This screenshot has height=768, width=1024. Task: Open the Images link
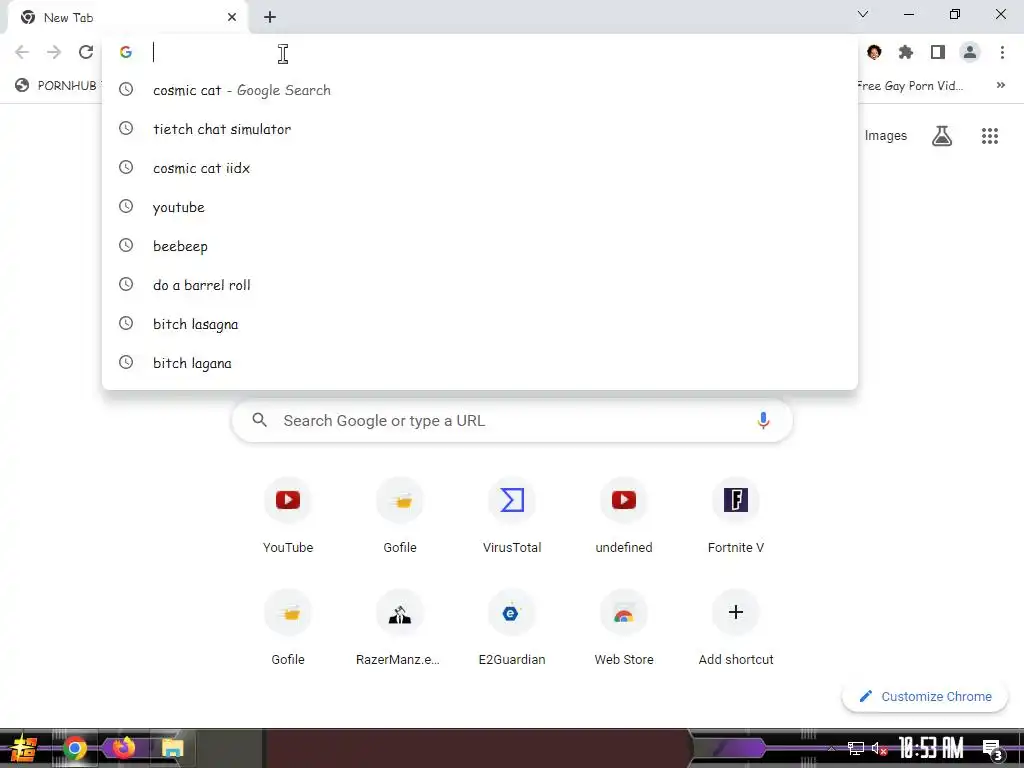coord(886,136)
